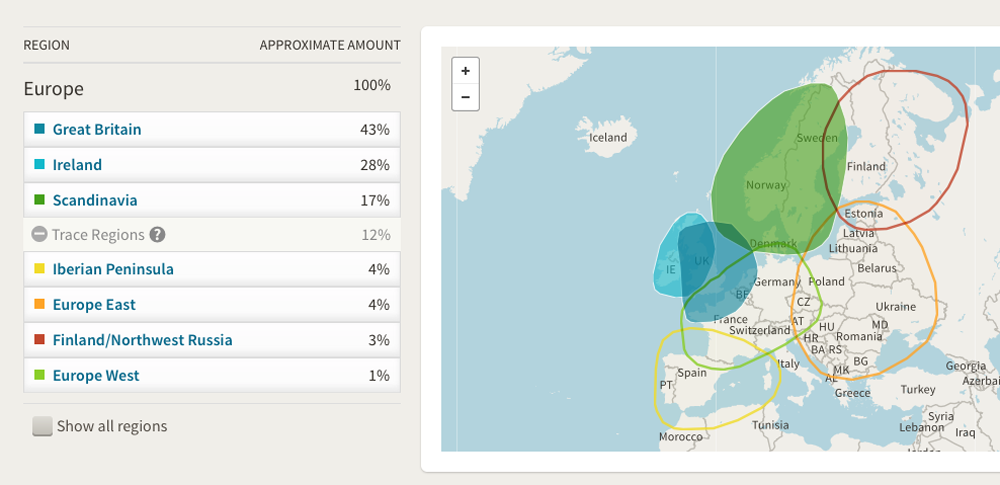This screenshot has width=1000, height=485.
Task: Click the Iceland label on map
Action: (607, 137)
